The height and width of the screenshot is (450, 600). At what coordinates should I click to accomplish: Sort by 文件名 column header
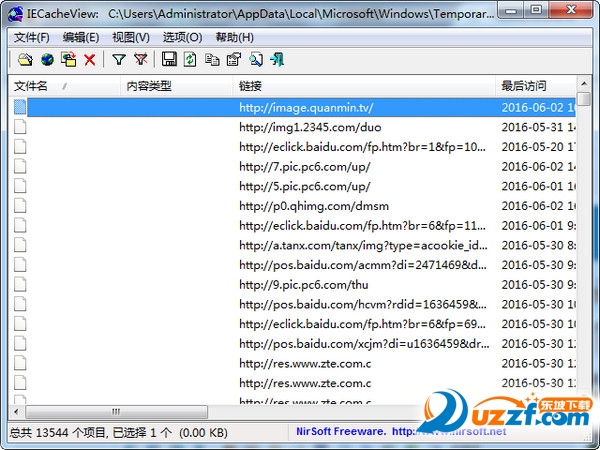tap(64, 86)
